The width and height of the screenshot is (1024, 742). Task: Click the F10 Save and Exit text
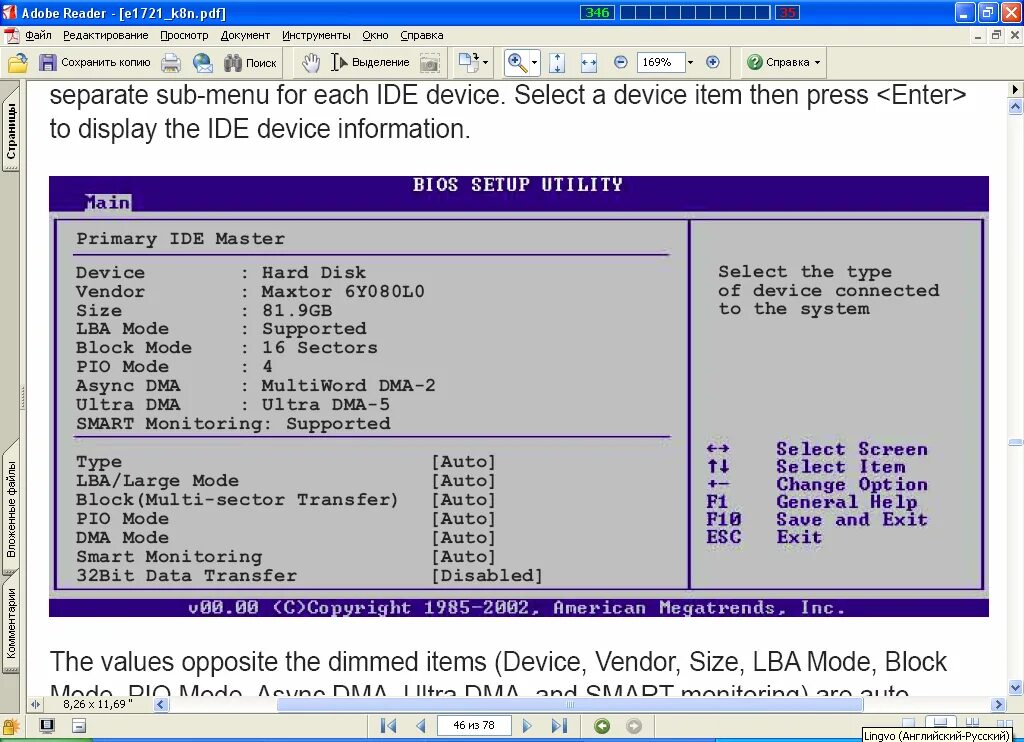click(817, 520)
